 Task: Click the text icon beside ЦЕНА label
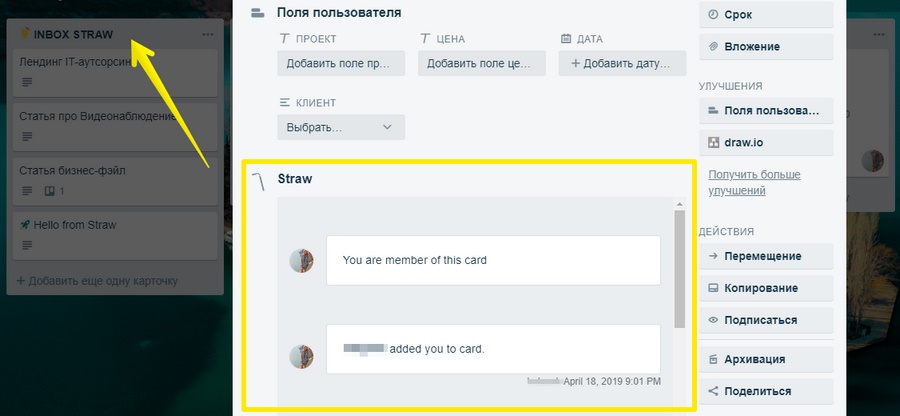pyautogui.click(x=425, y=38)
